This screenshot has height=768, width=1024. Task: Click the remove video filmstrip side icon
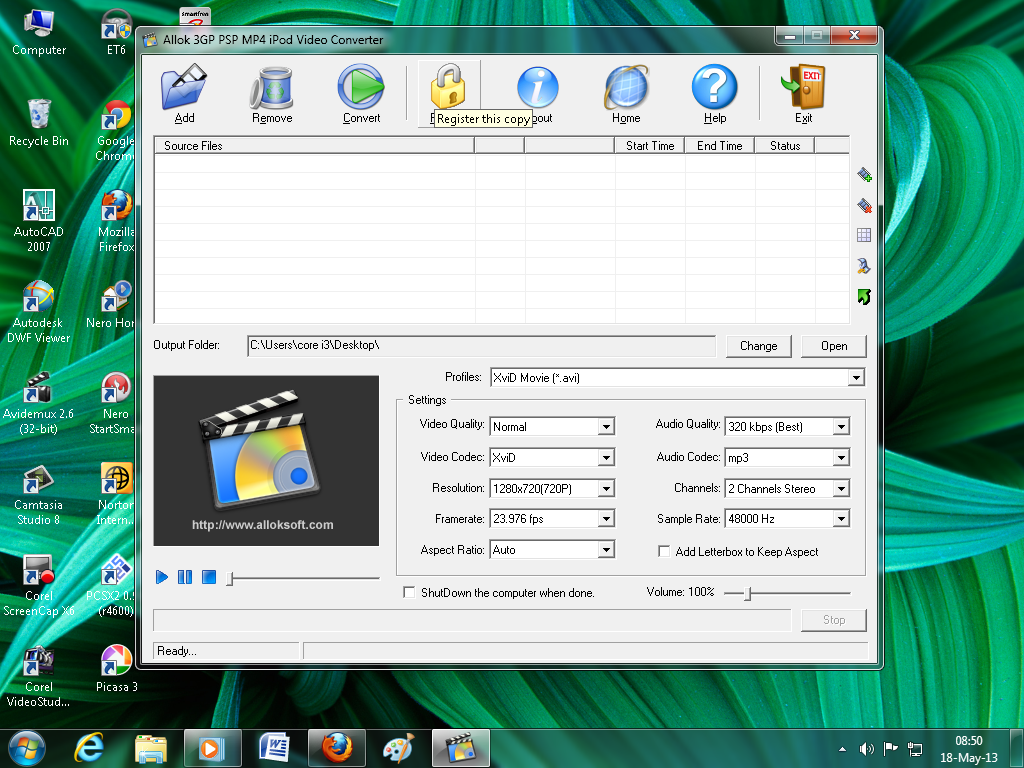pyautogui.click(x=864, y=205)
